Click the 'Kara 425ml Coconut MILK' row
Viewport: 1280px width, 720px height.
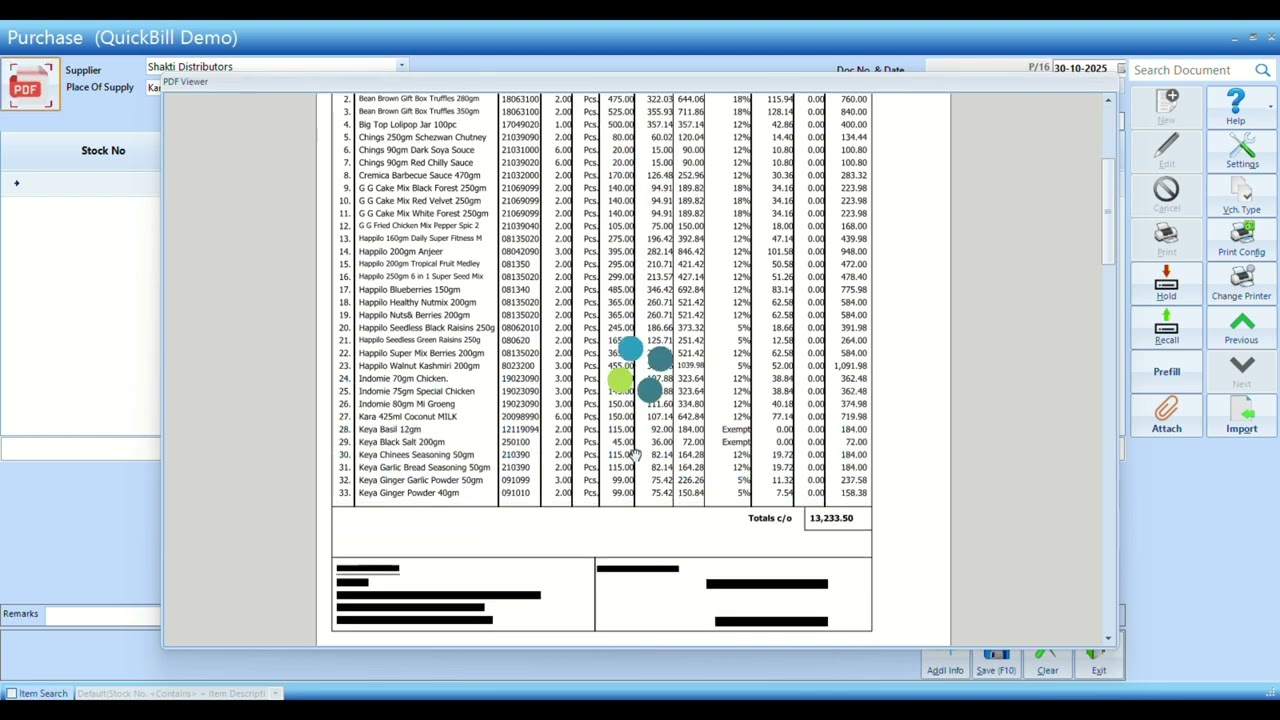coord(604,416)
